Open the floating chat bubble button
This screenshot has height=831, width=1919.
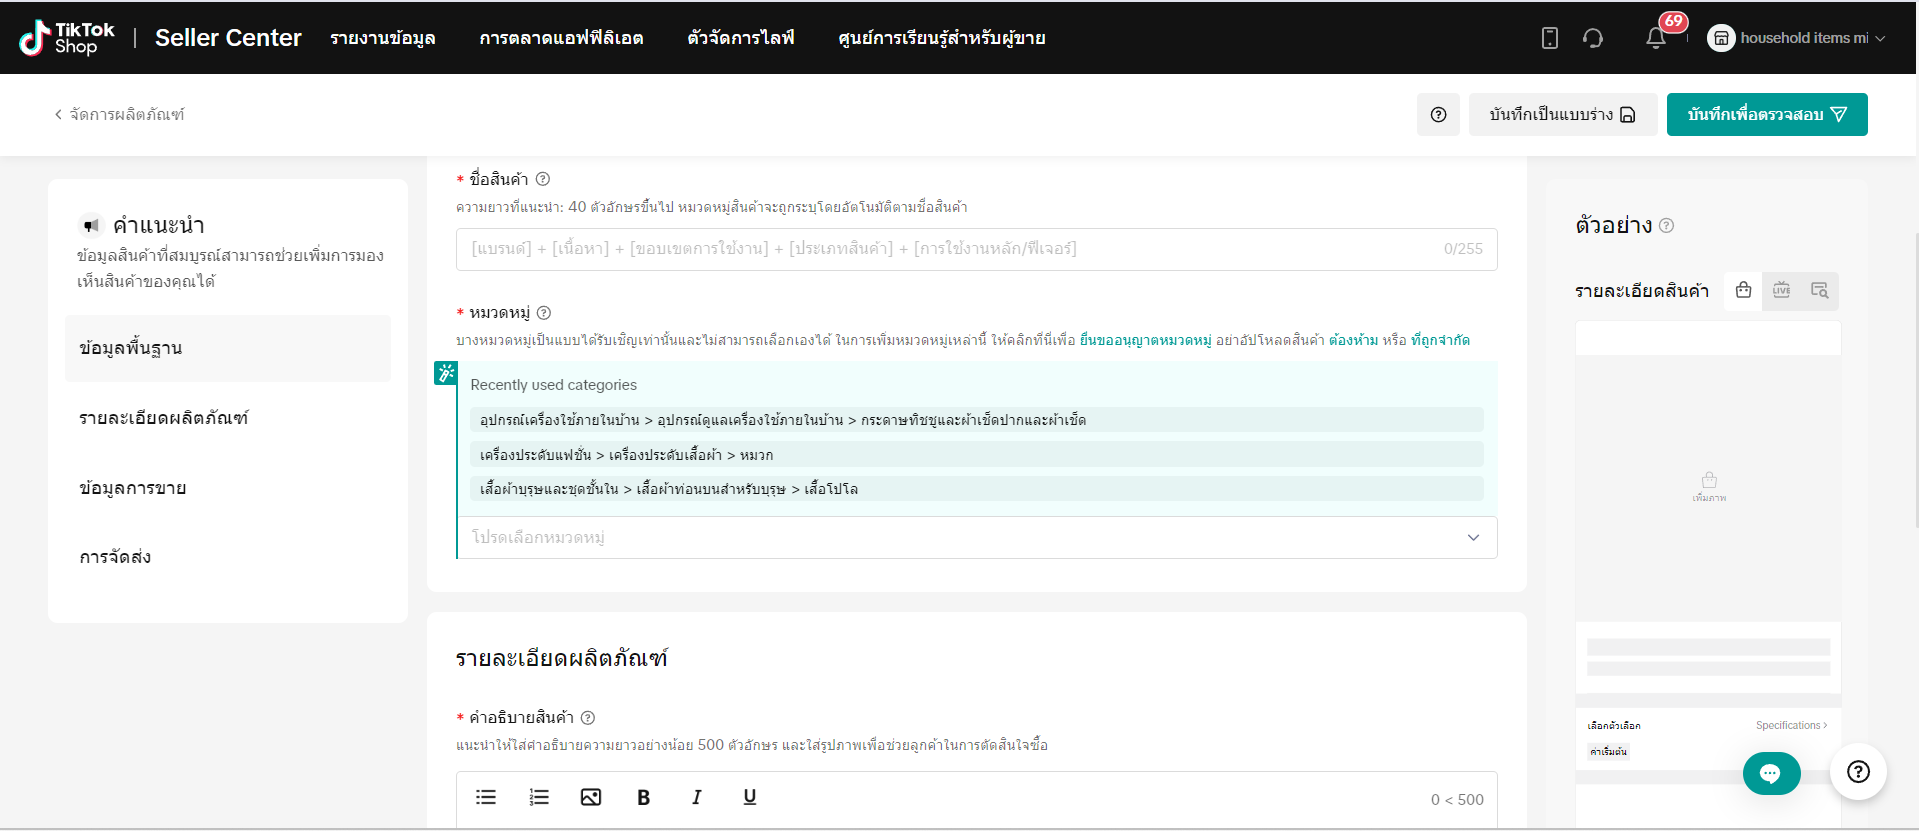coord(1771,773)
